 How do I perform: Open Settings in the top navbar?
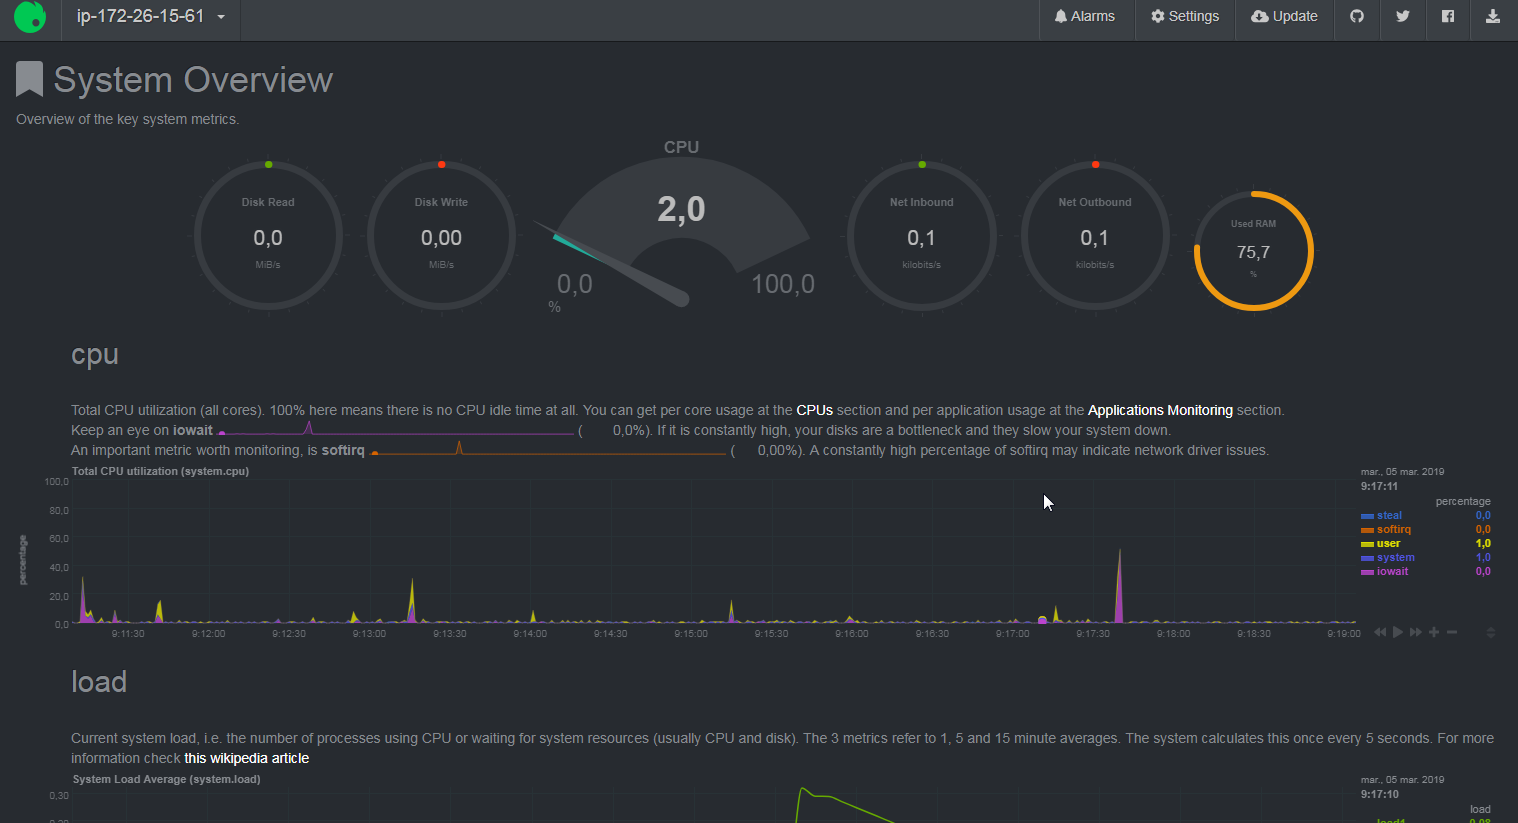point(1185,17)
